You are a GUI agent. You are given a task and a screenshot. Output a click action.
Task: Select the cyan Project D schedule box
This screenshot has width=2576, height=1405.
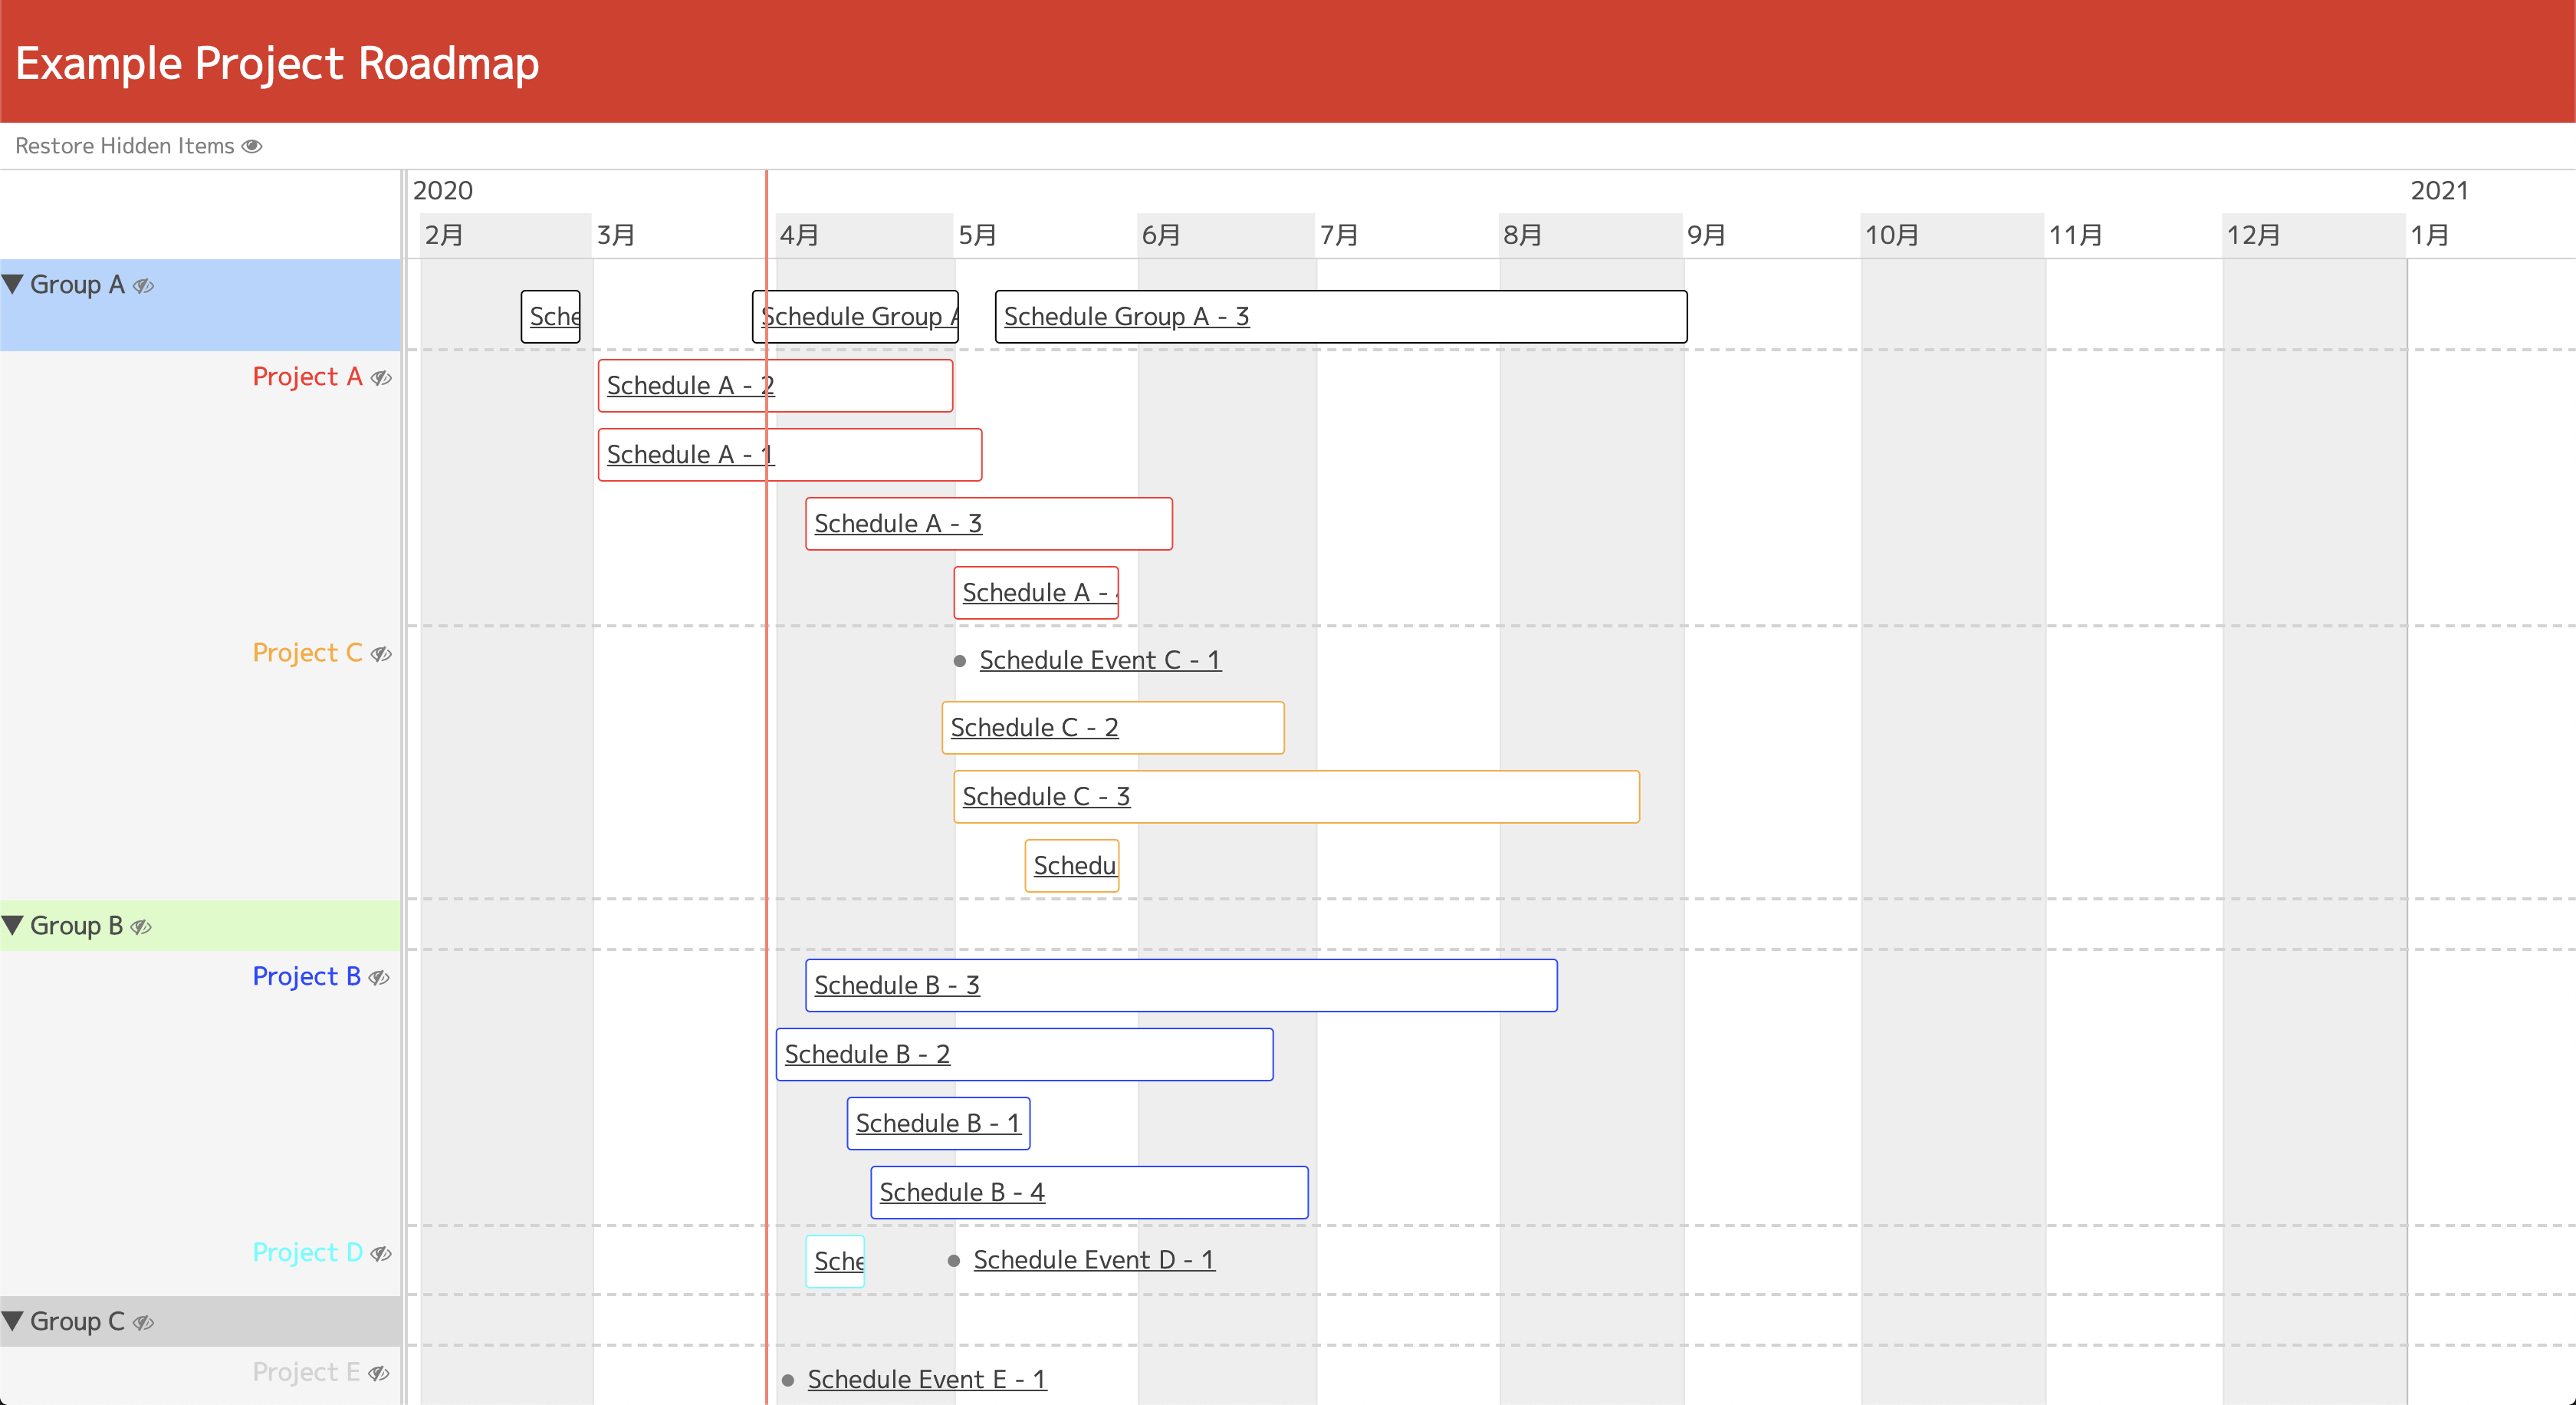(x=835, y=1261)
